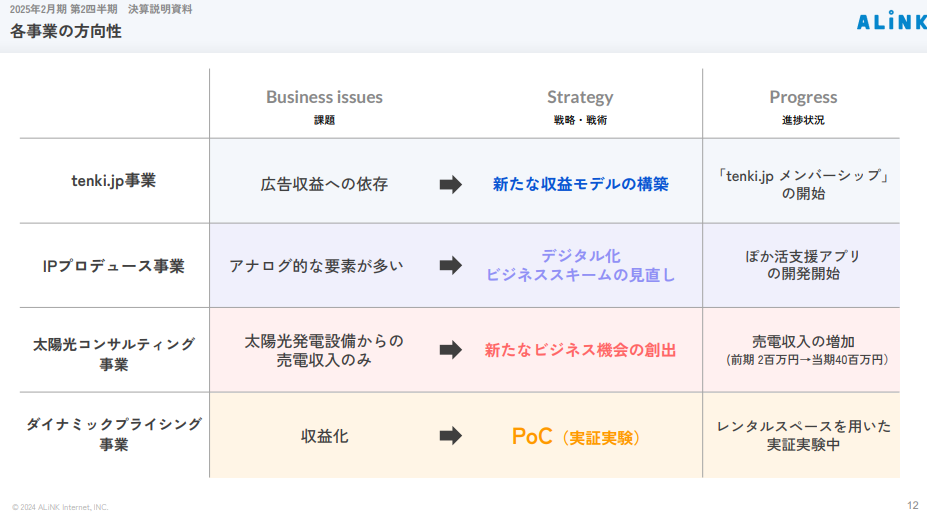Select the Business issues column heading
This screenshot has height=518, width=927.
coord(324,97)
